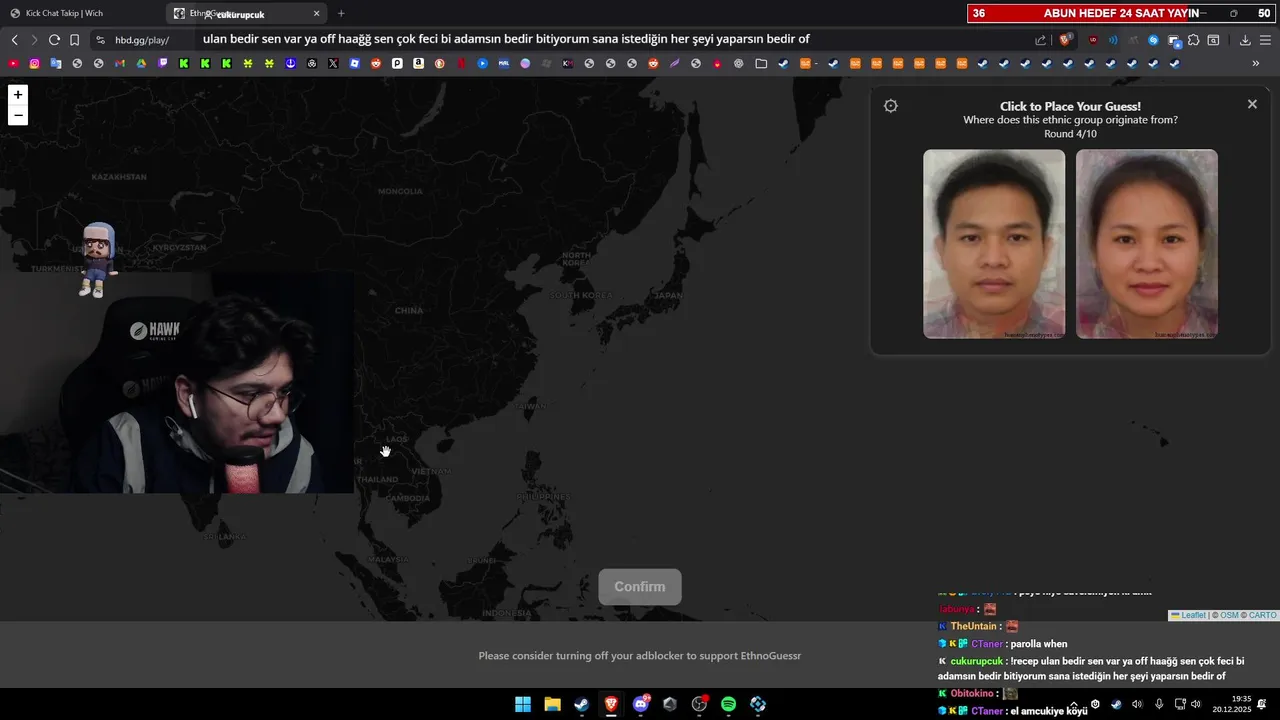
Task: Show more bookmarks overflow chevron
Action: (x=1256, y=63)
